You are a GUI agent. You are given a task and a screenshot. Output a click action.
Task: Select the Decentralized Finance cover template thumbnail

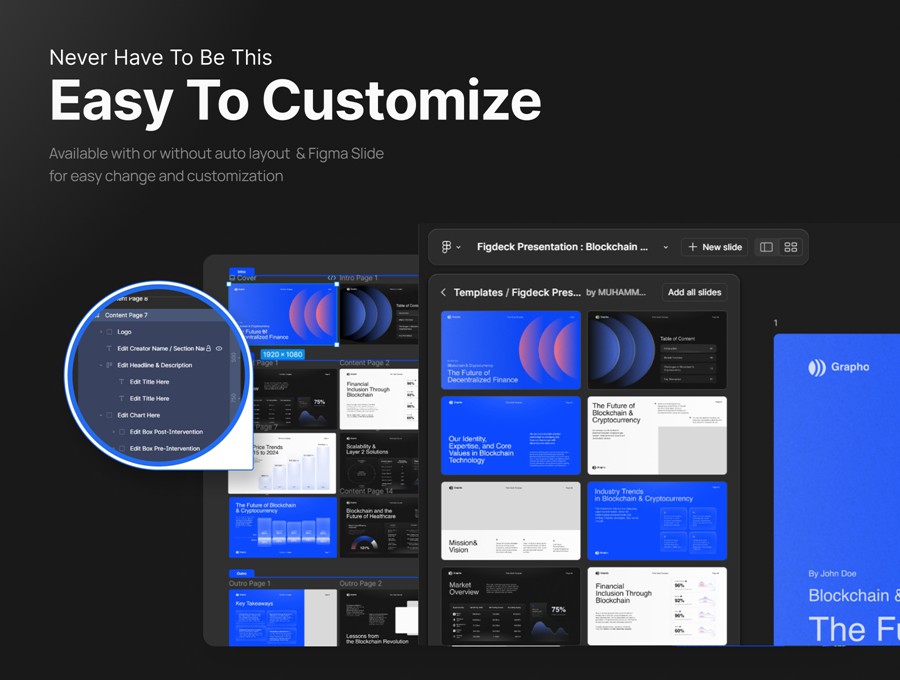pos(510,350)
